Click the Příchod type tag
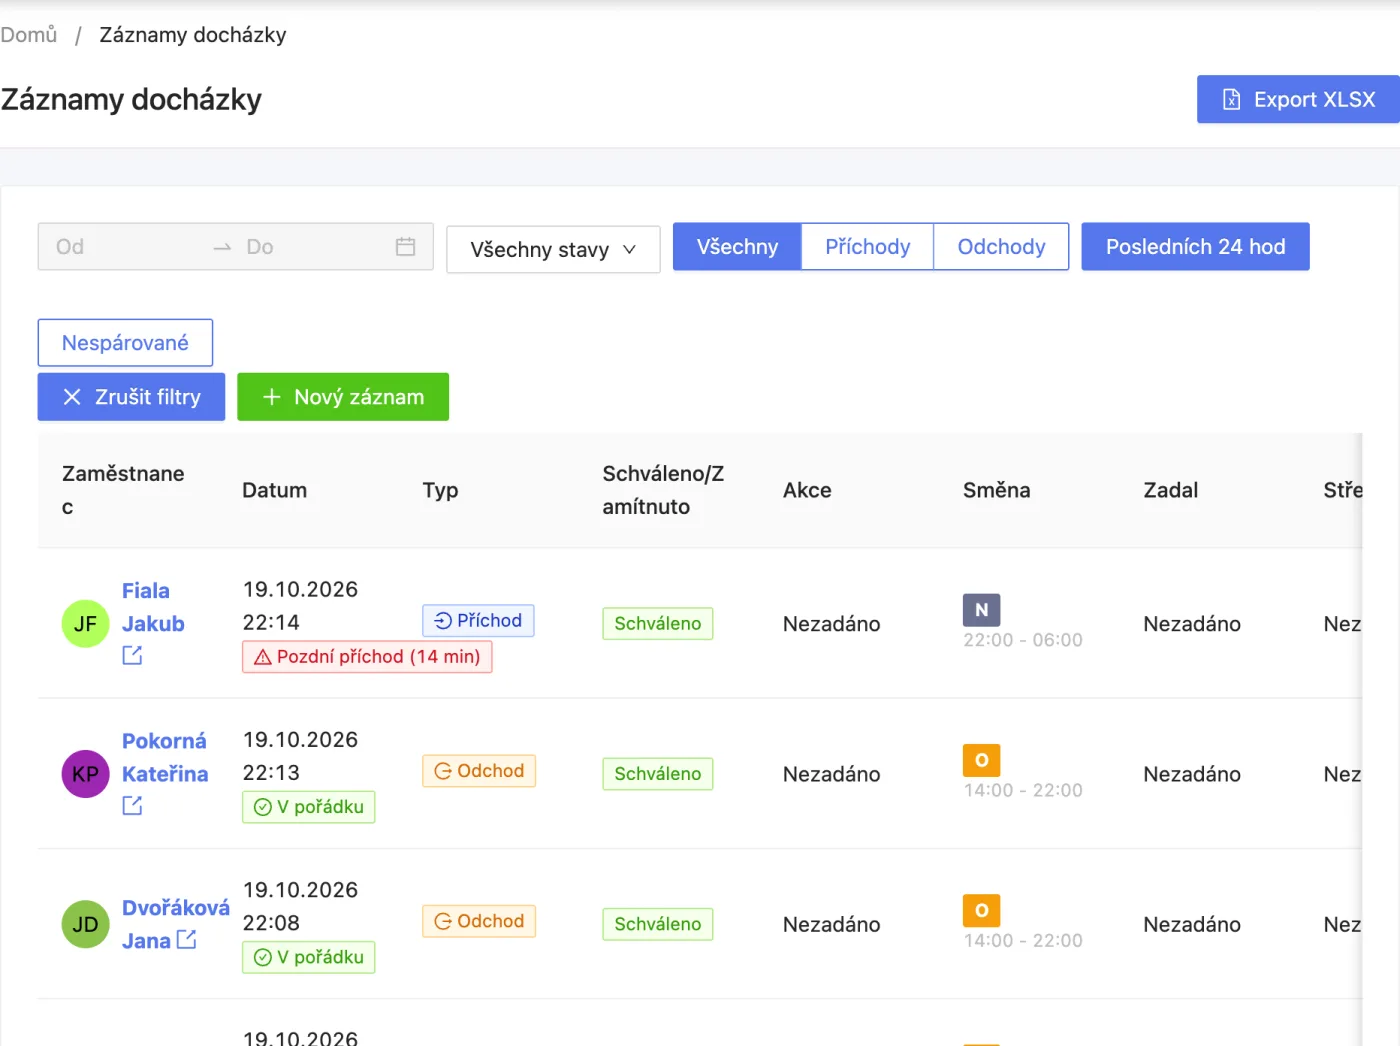 click(x=478, y=621)
